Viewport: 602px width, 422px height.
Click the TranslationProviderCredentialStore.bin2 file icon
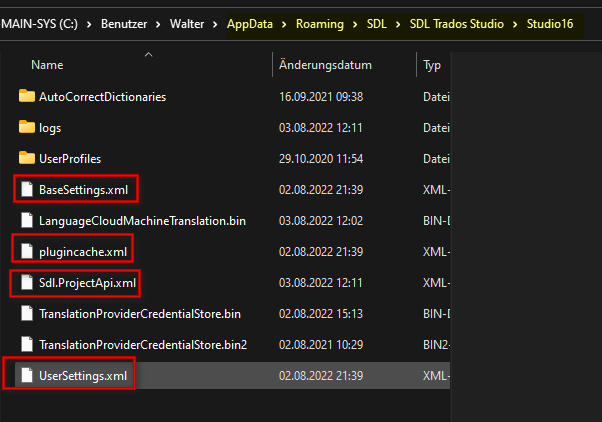click(x=27, y=344)
